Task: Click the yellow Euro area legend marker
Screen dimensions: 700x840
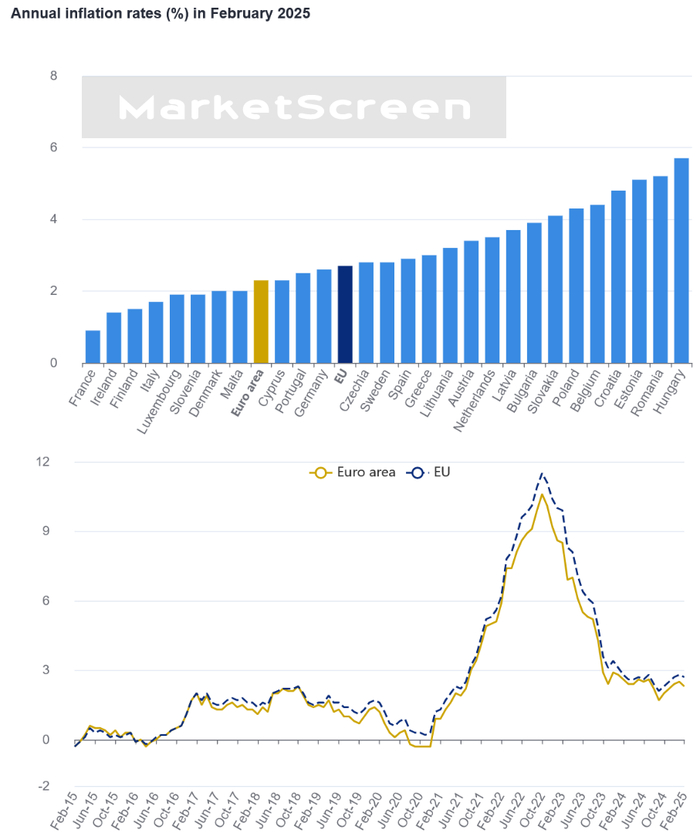Action: 322,472
